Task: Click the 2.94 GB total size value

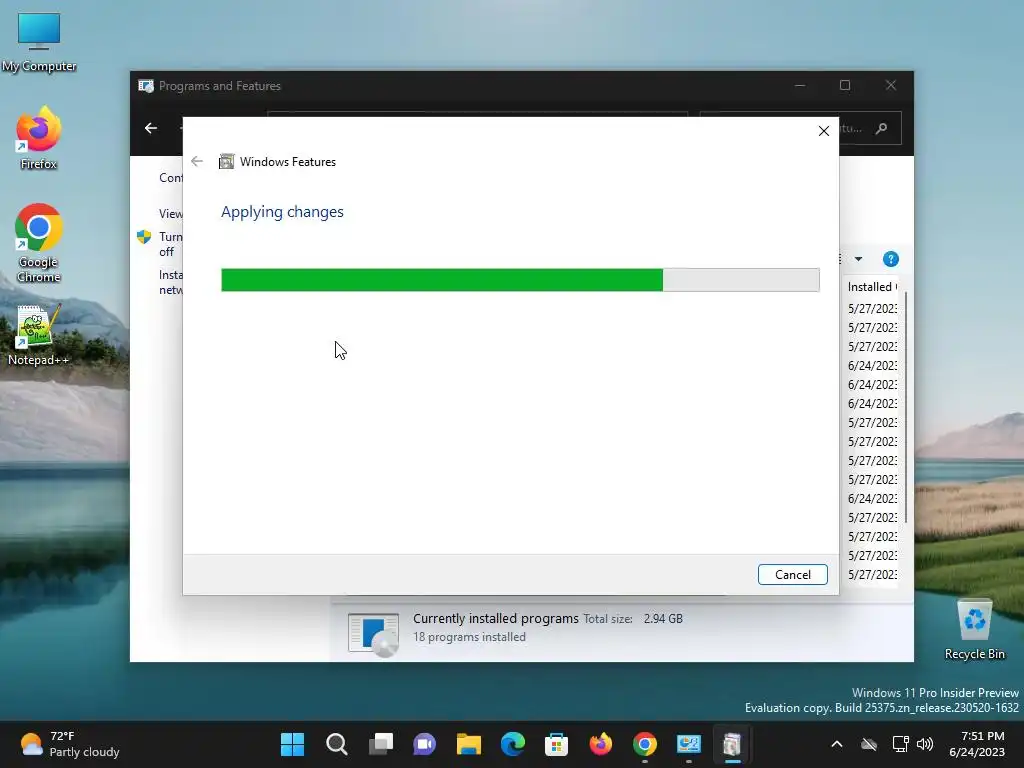Action: [x=663, y=618]
